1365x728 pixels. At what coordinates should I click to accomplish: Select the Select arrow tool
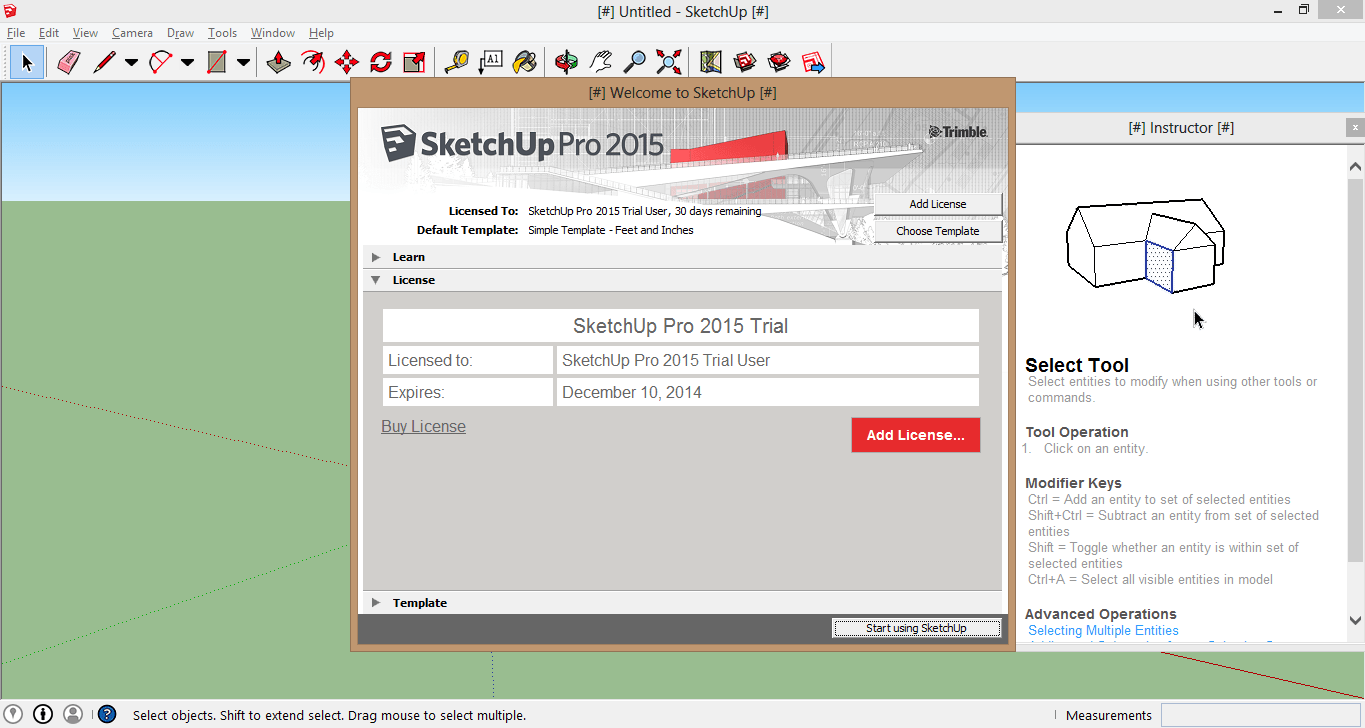coord(27,62)
